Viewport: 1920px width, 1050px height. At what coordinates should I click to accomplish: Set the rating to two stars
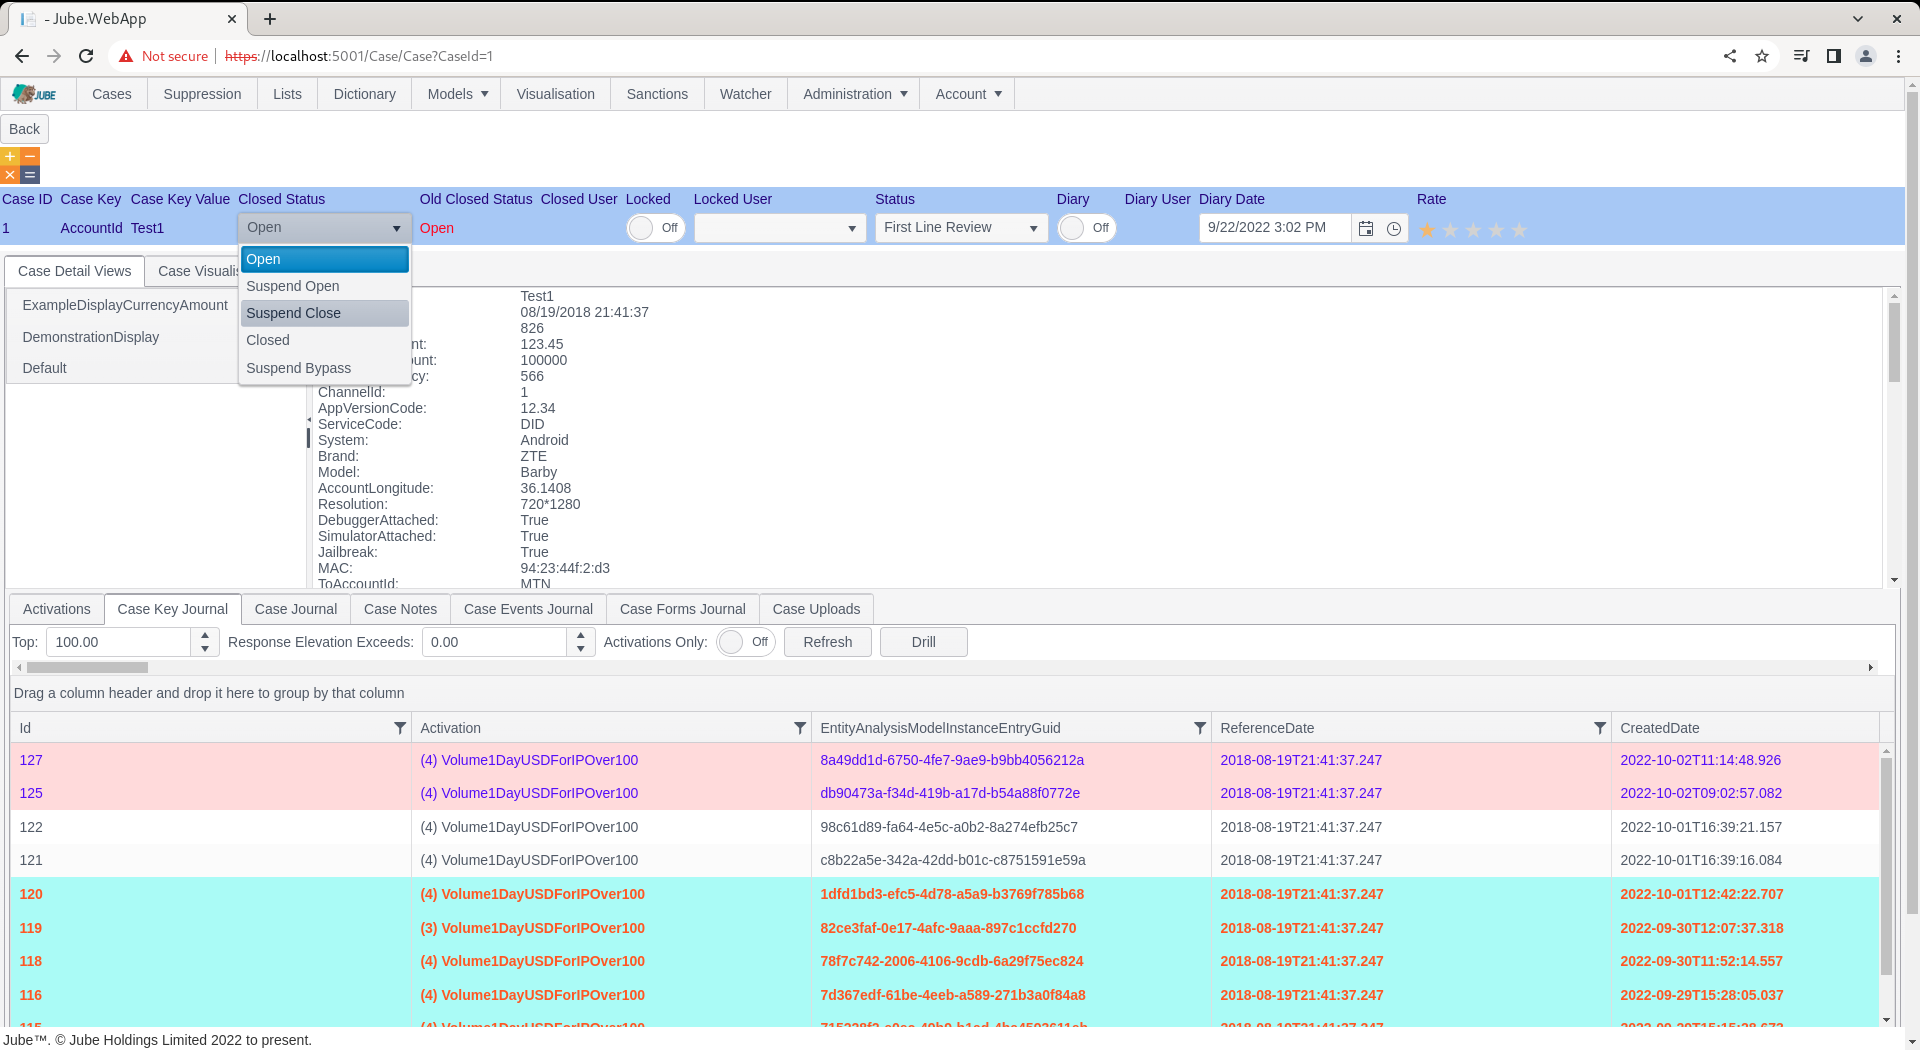pyautogui.click(x=1450, y=230)
